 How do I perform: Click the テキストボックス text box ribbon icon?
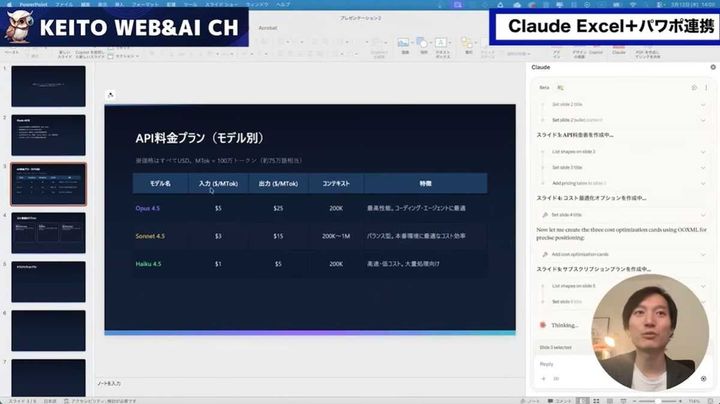(x=442, y=48)
